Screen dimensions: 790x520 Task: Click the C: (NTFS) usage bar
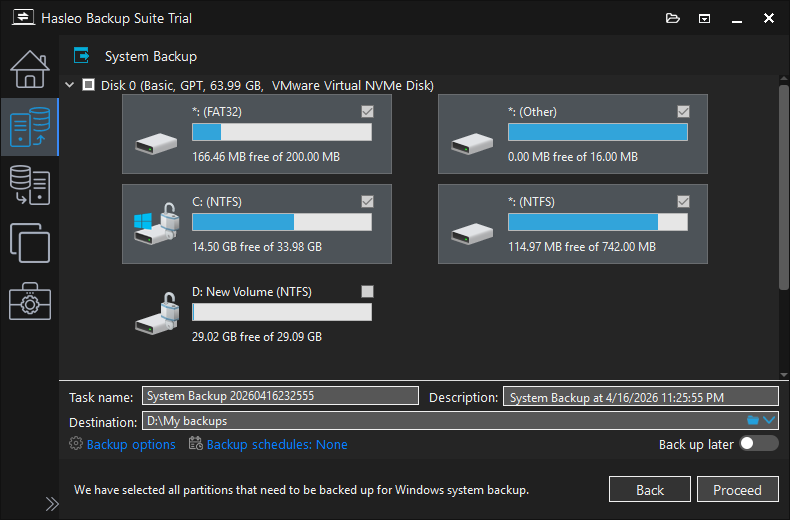tap(282, 222)
